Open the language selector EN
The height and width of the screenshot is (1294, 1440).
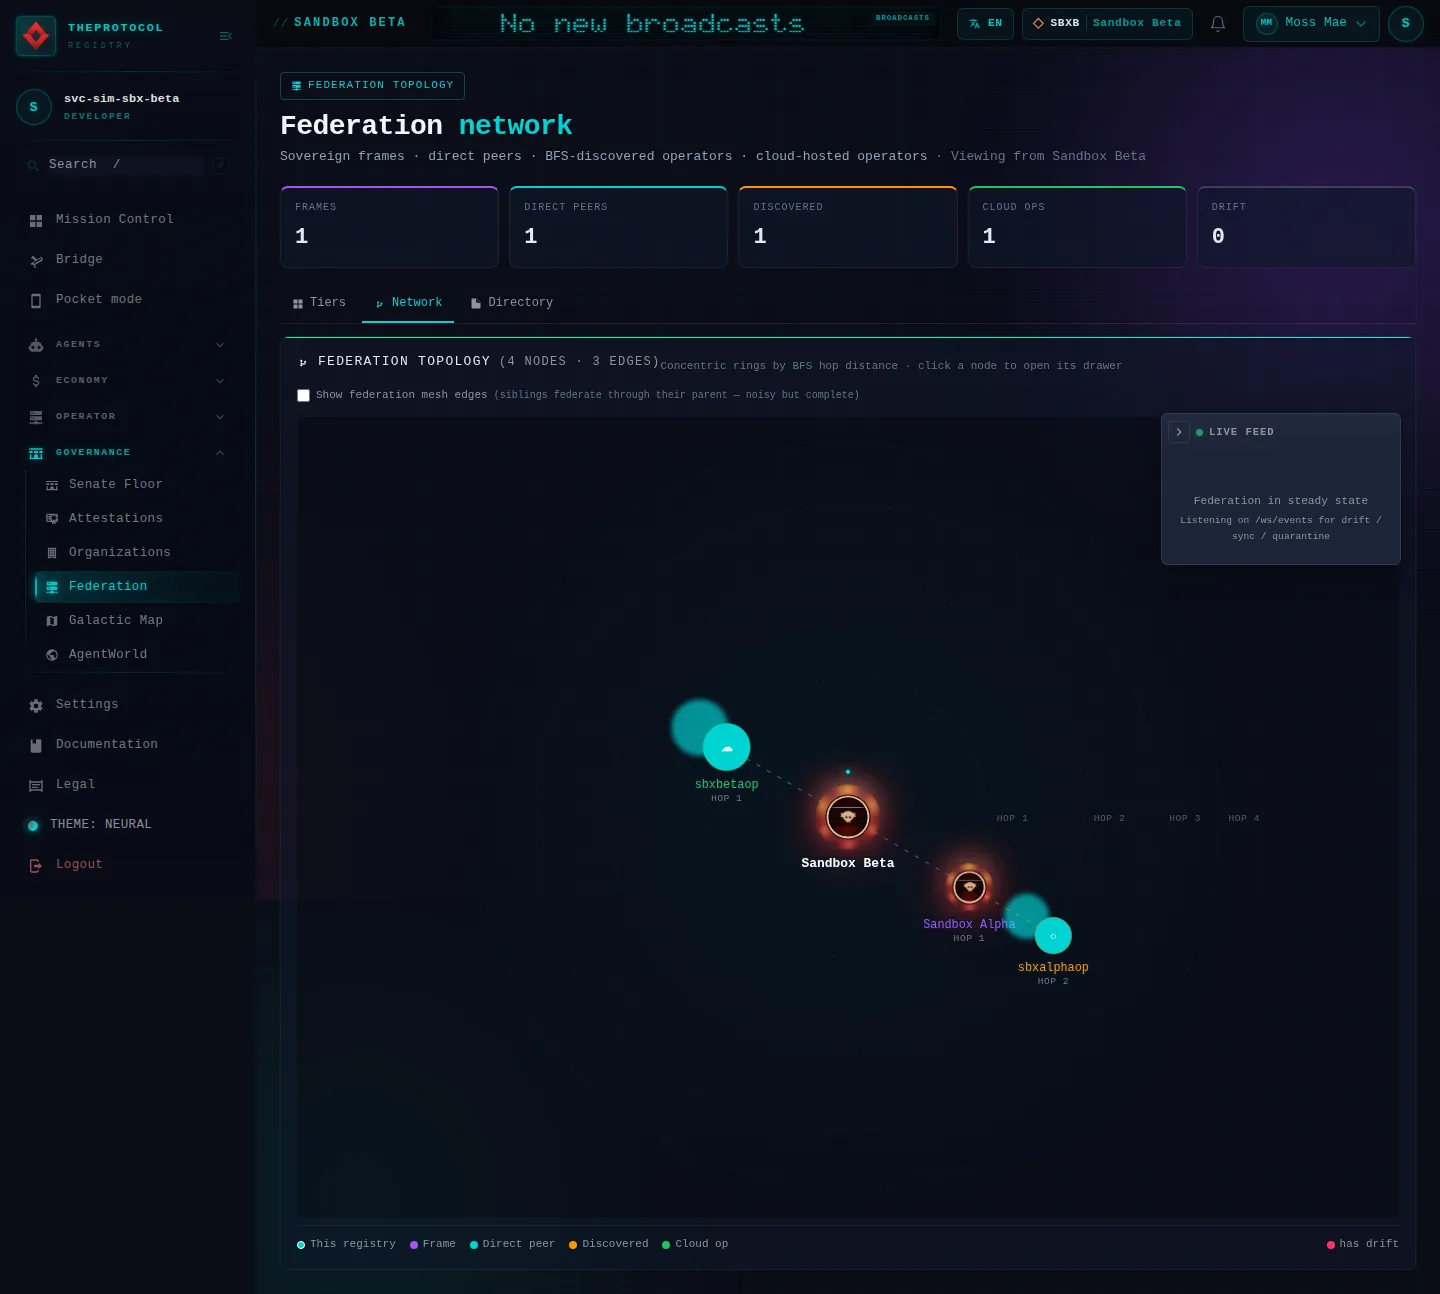pyautogui.click(x=985, y=23)
